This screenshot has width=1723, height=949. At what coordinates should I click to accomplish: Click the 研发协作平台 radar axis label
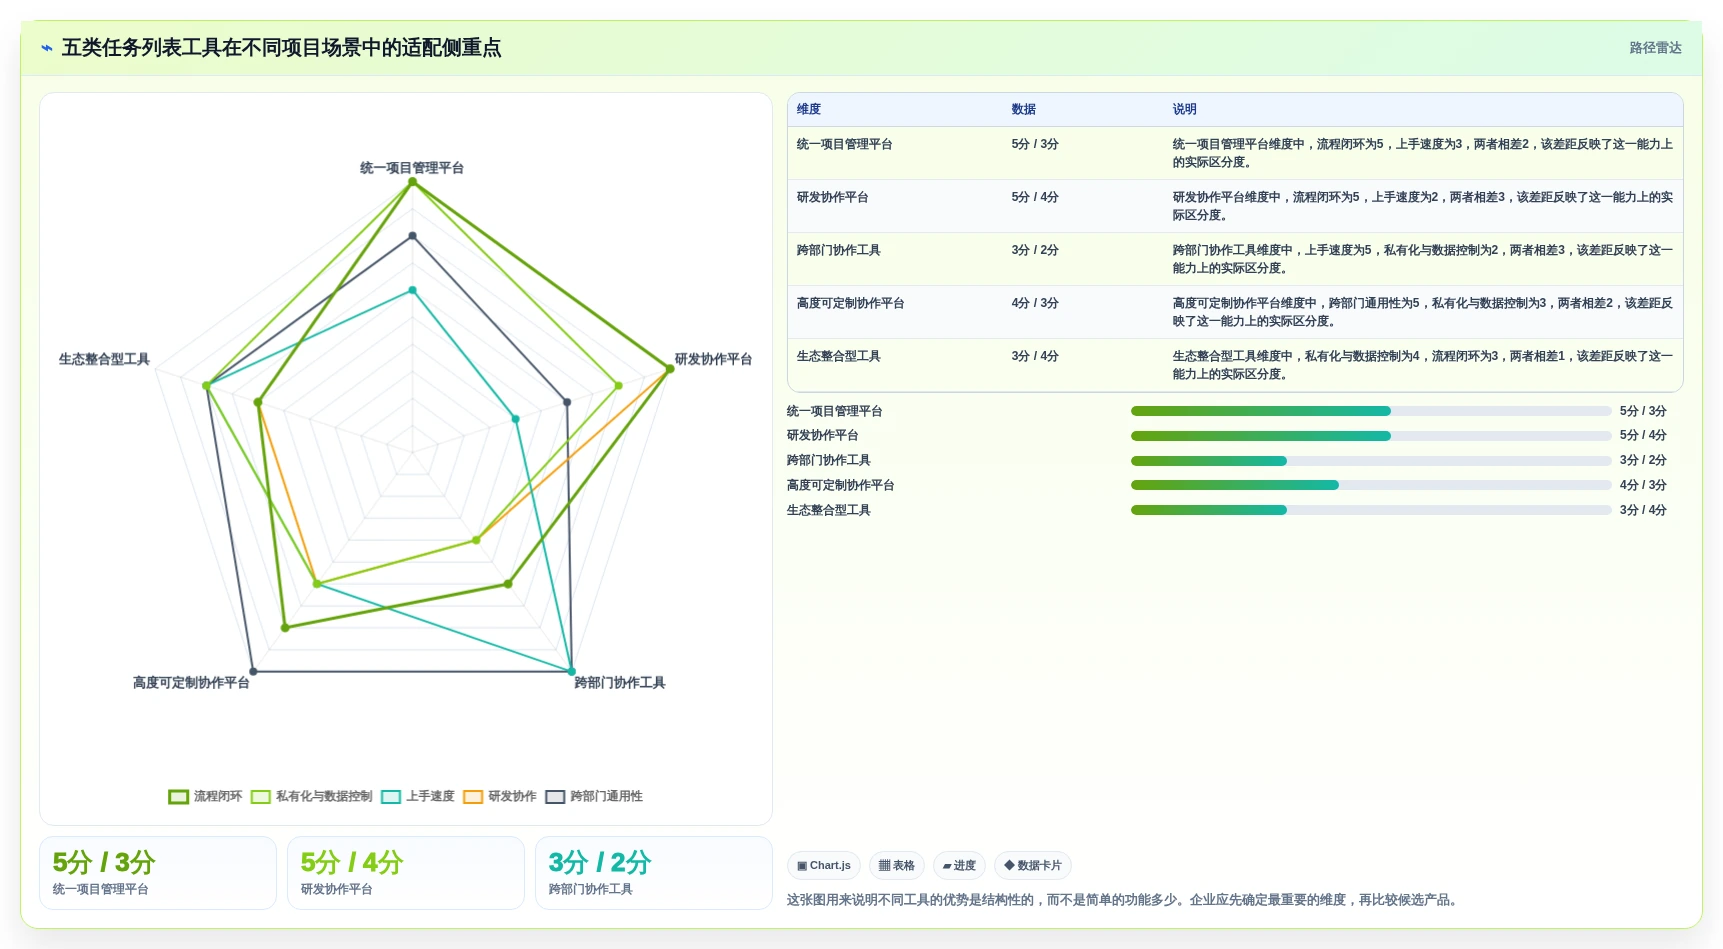point(713,359)
